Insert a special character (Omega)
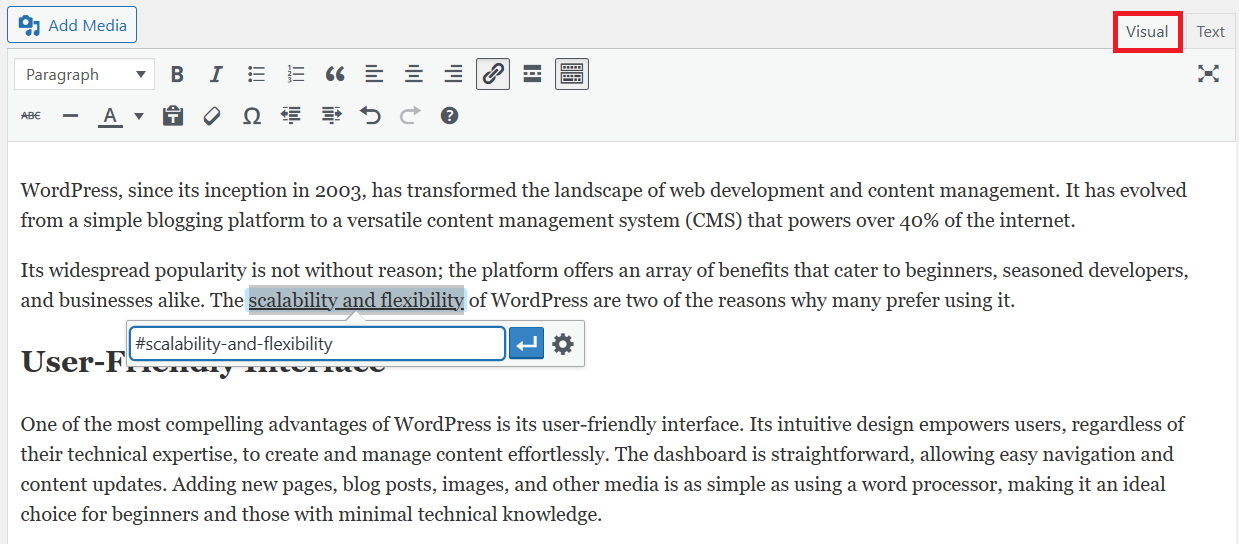This screenshot has width=1239, height=544. (252, 116)
